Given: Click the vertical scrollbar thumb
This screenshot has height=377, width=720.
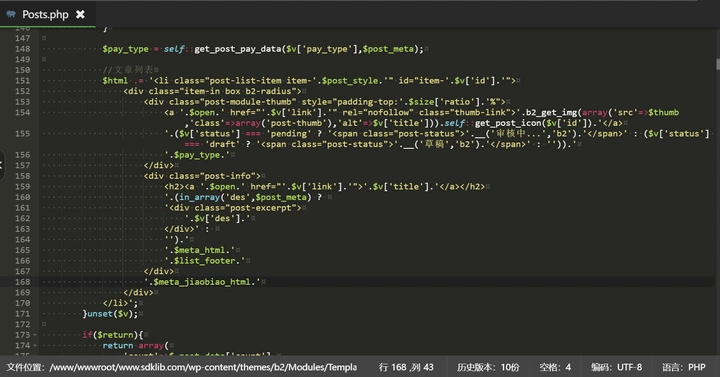Looking at the screenshot, I should [x=717, y=64].
